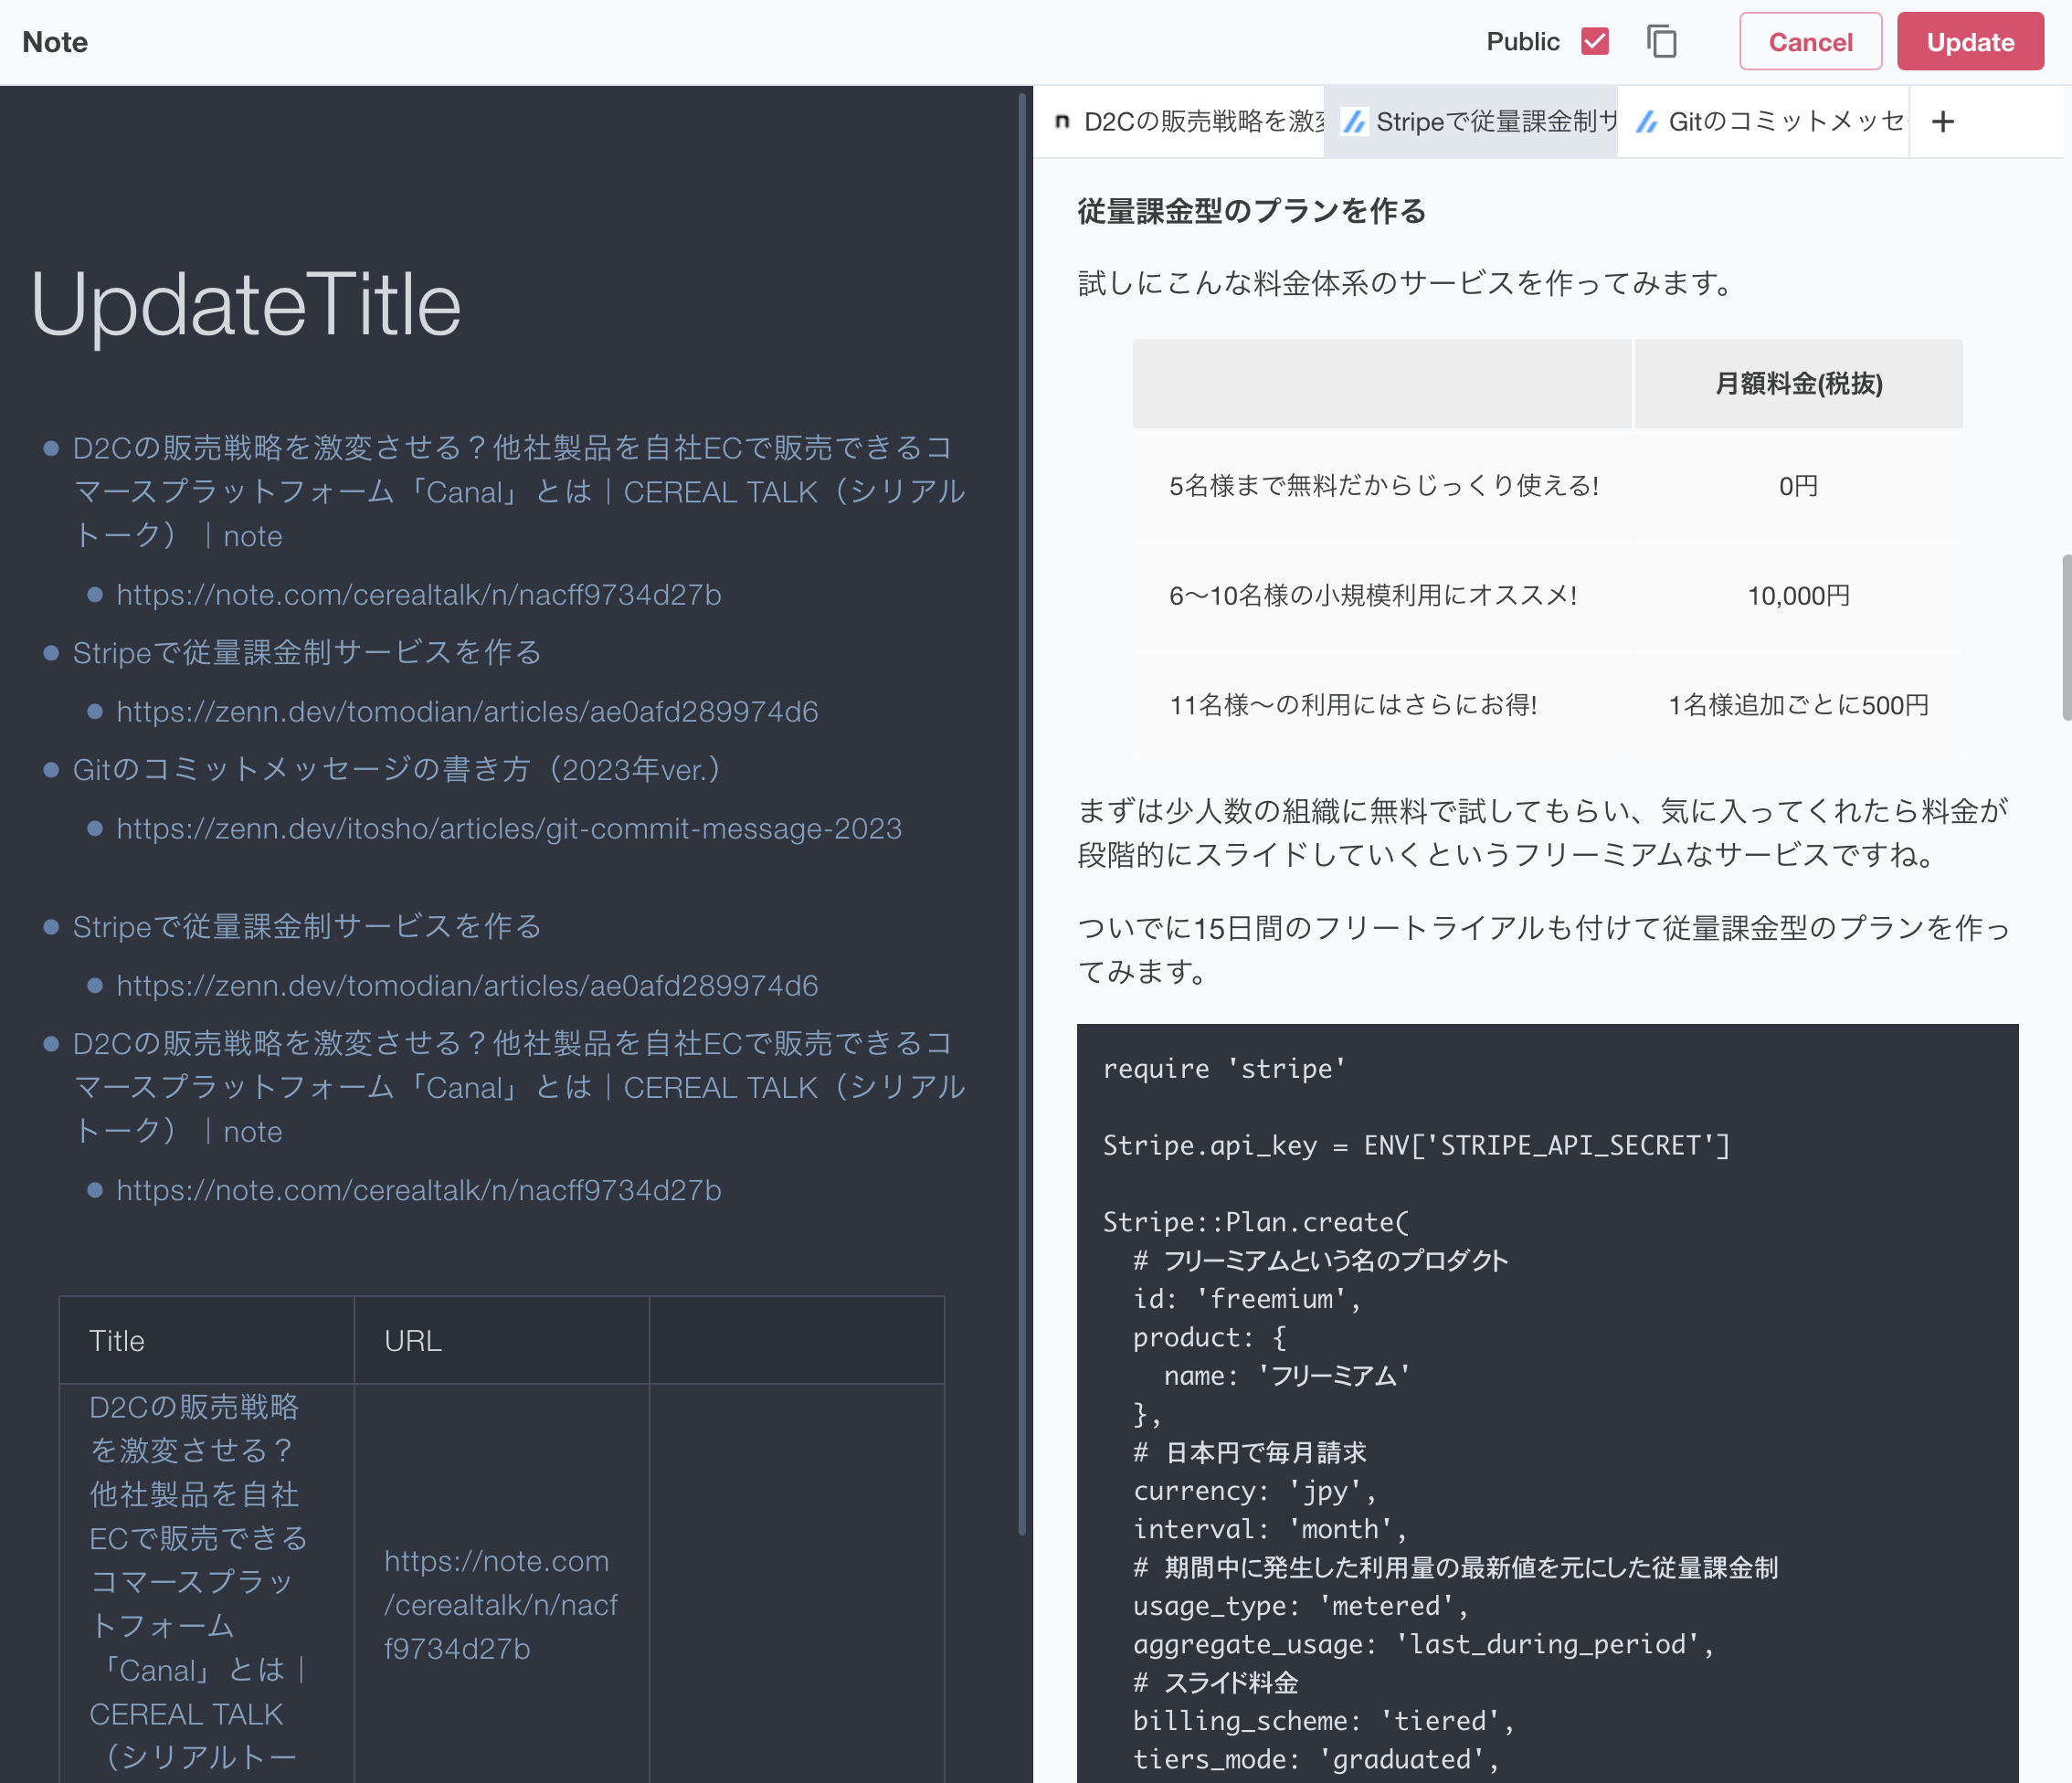
Task: Click the first Stripeで従量課金制サービスを作る link
Action: (x=307, y=653)
